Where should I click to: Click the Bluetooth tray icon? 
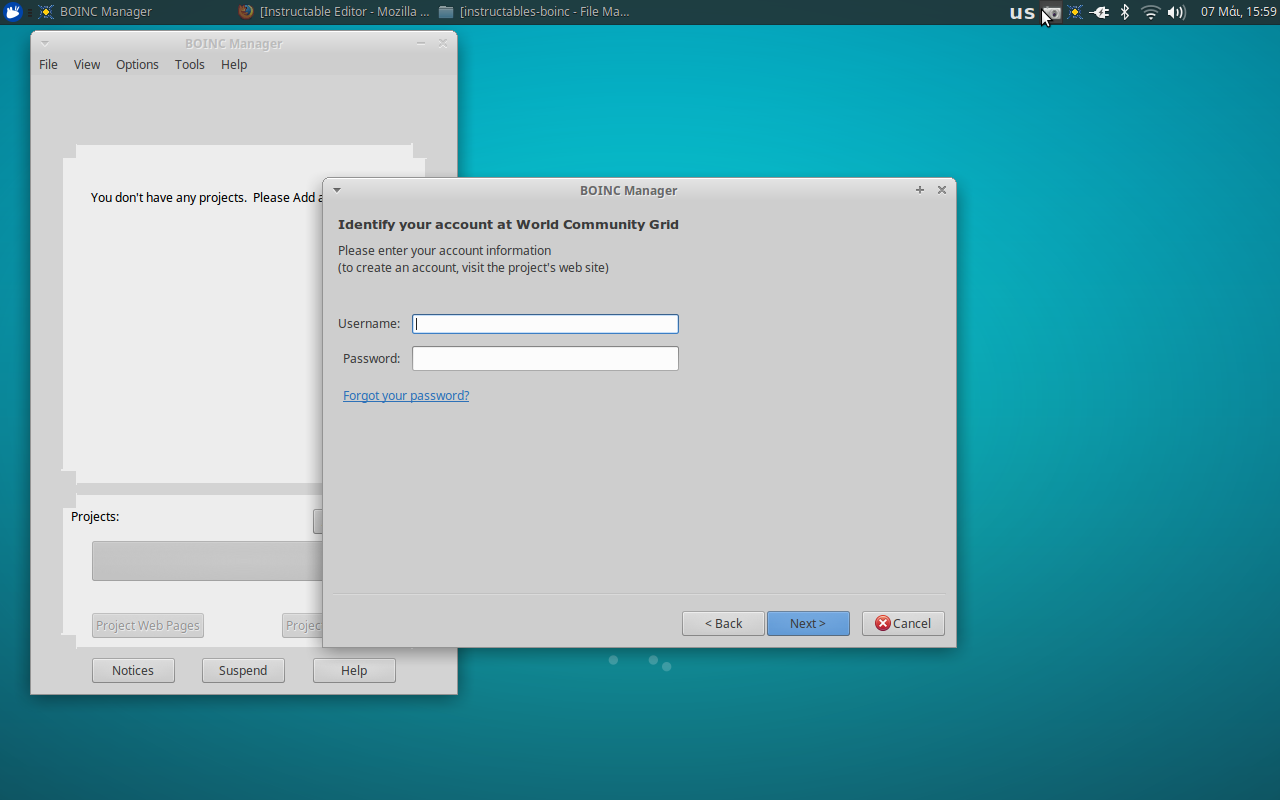(1125, 12)
